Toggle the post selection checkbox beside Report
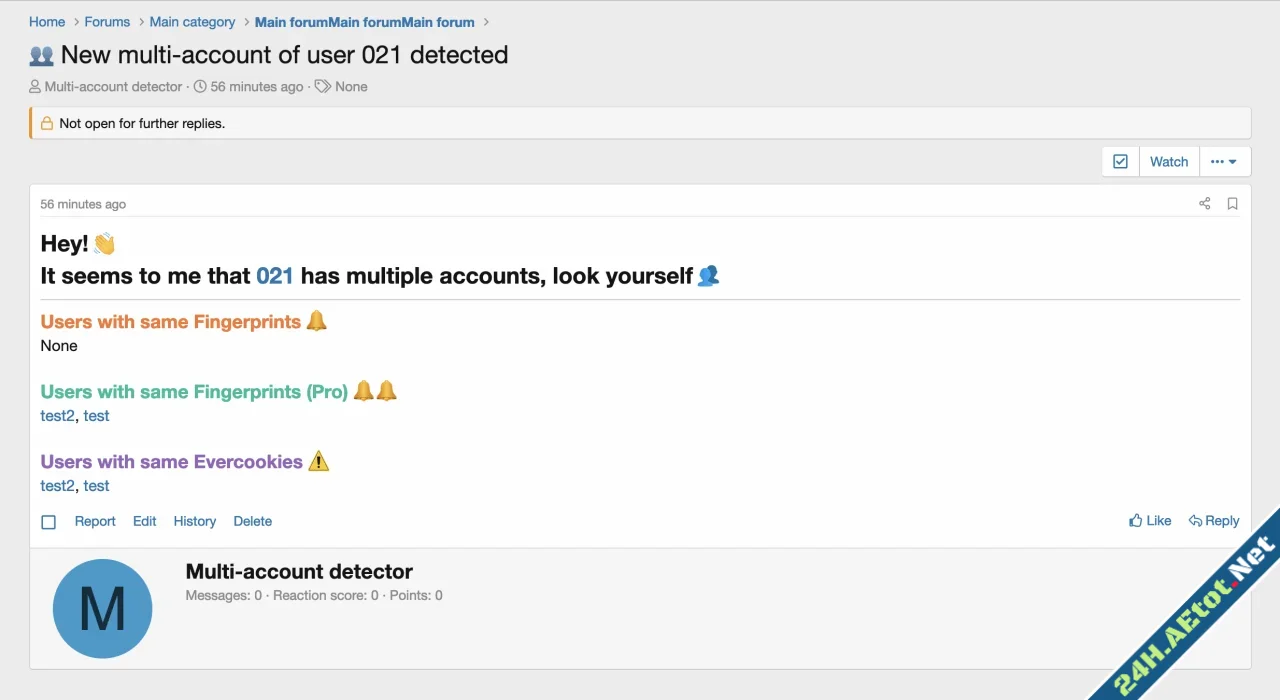Image resolution: width=1280 pixels, height=700 pixels. click(x=48, y=521)
